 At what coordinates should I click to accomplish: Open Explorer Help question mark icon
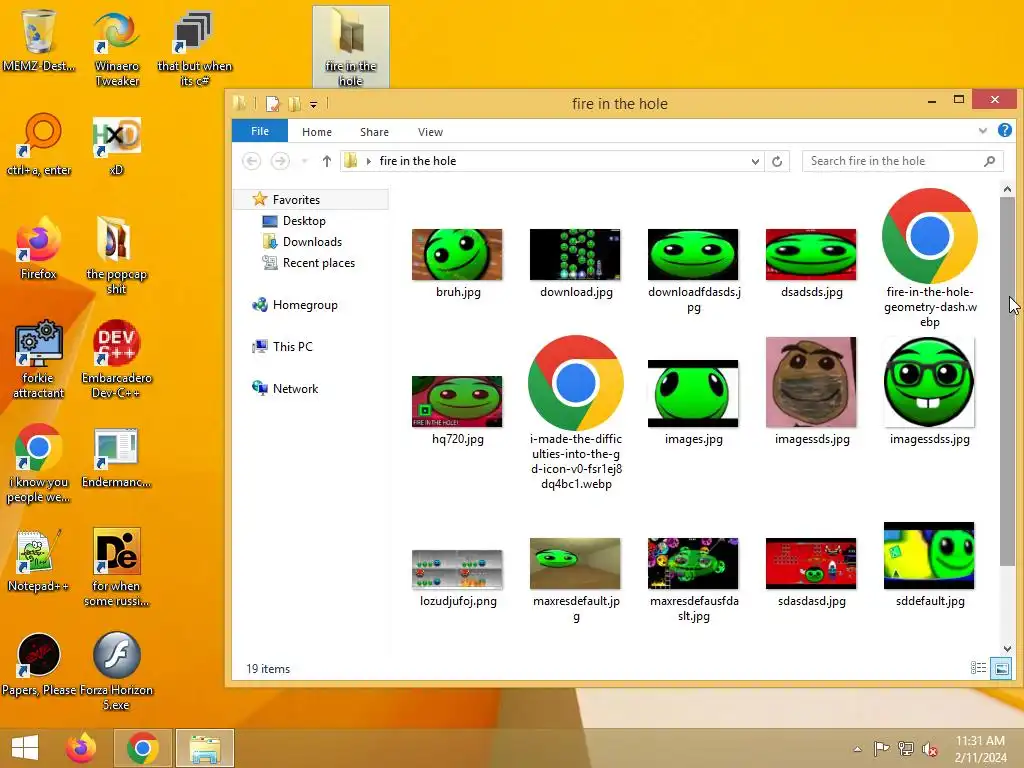[x=1004, y=131]
